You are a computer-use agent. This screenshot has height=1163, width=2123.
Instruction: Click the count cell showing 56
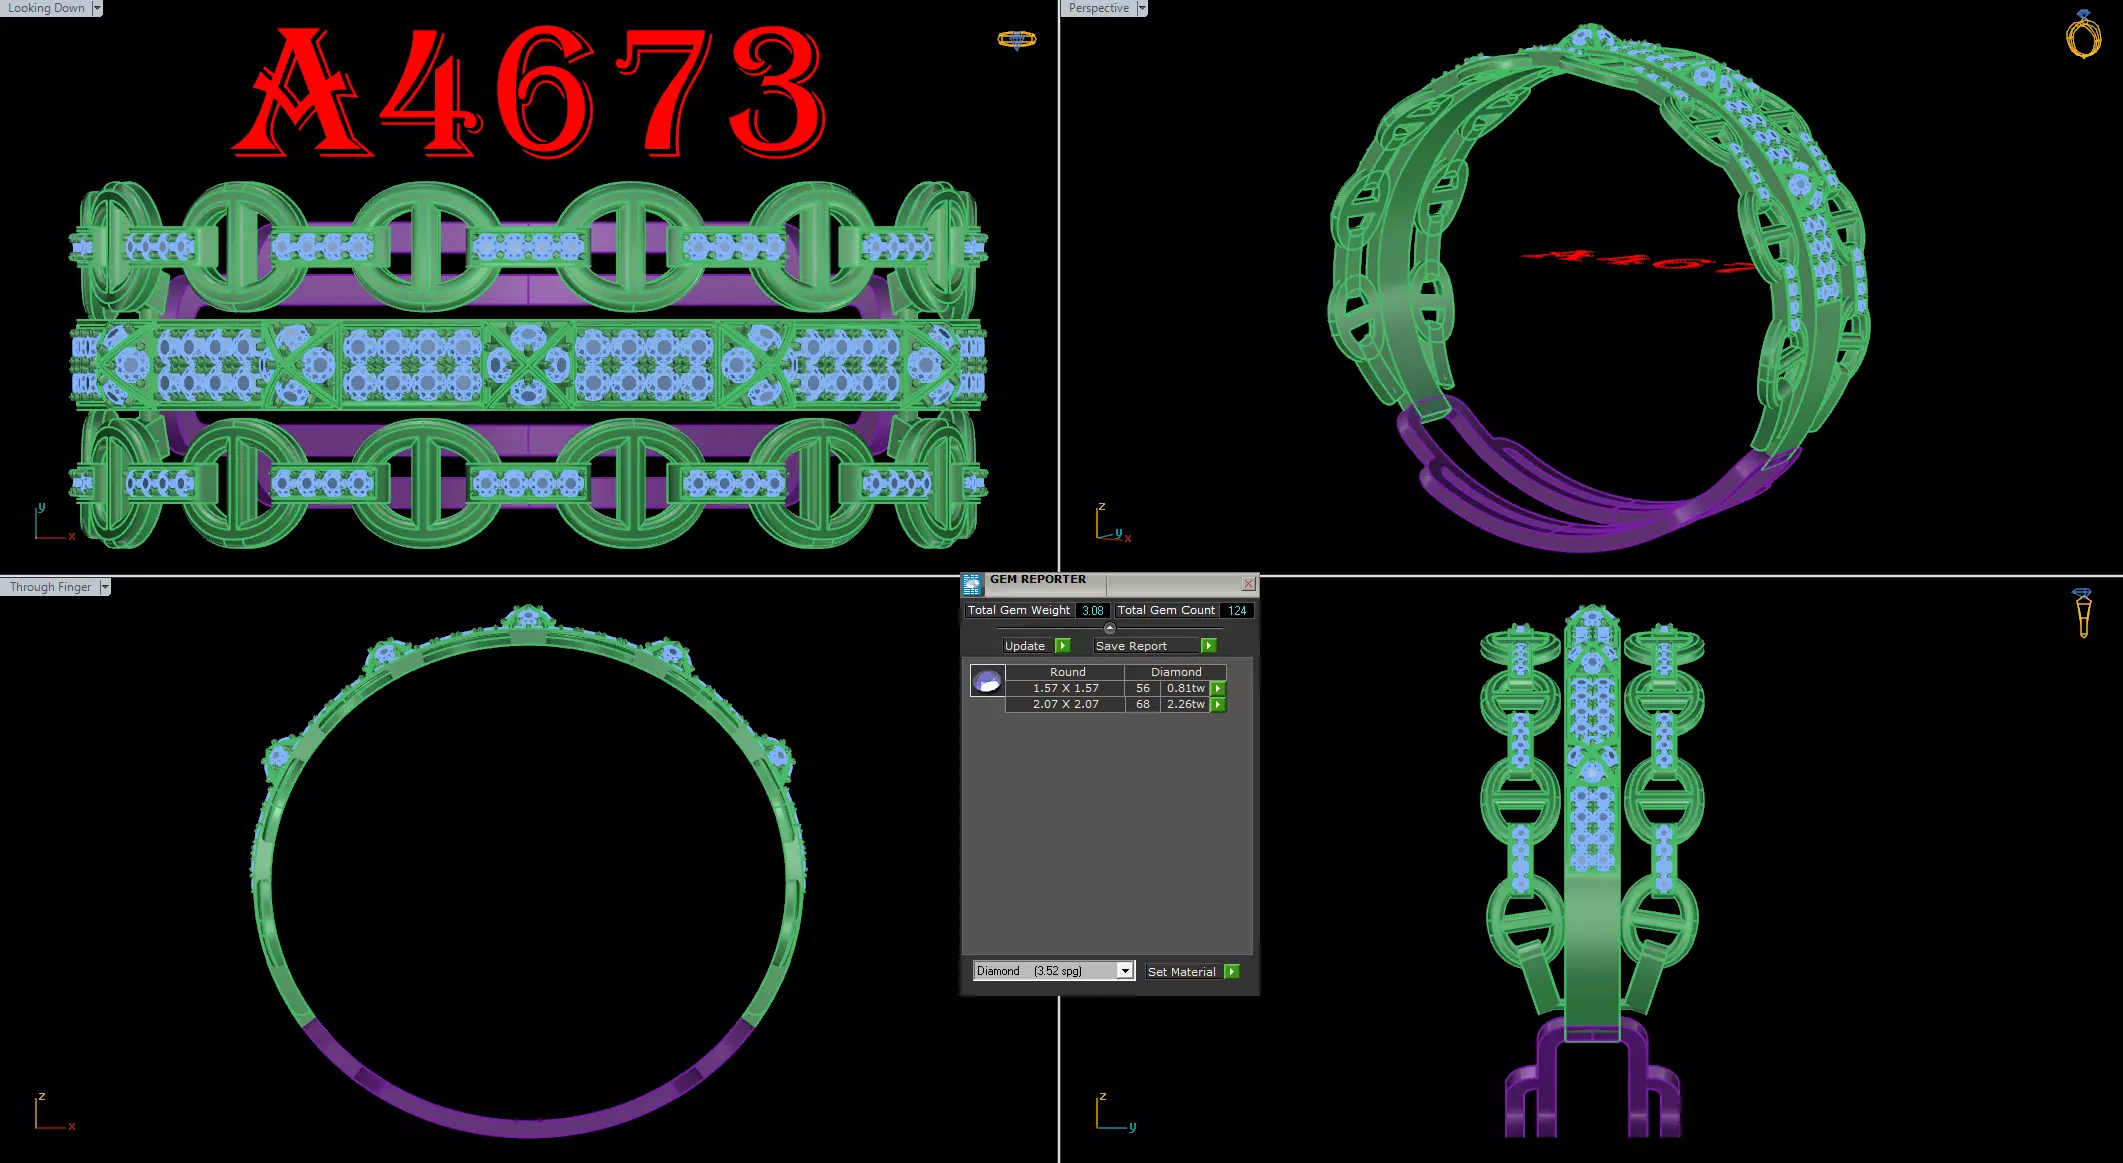[x=1143, y=688]
